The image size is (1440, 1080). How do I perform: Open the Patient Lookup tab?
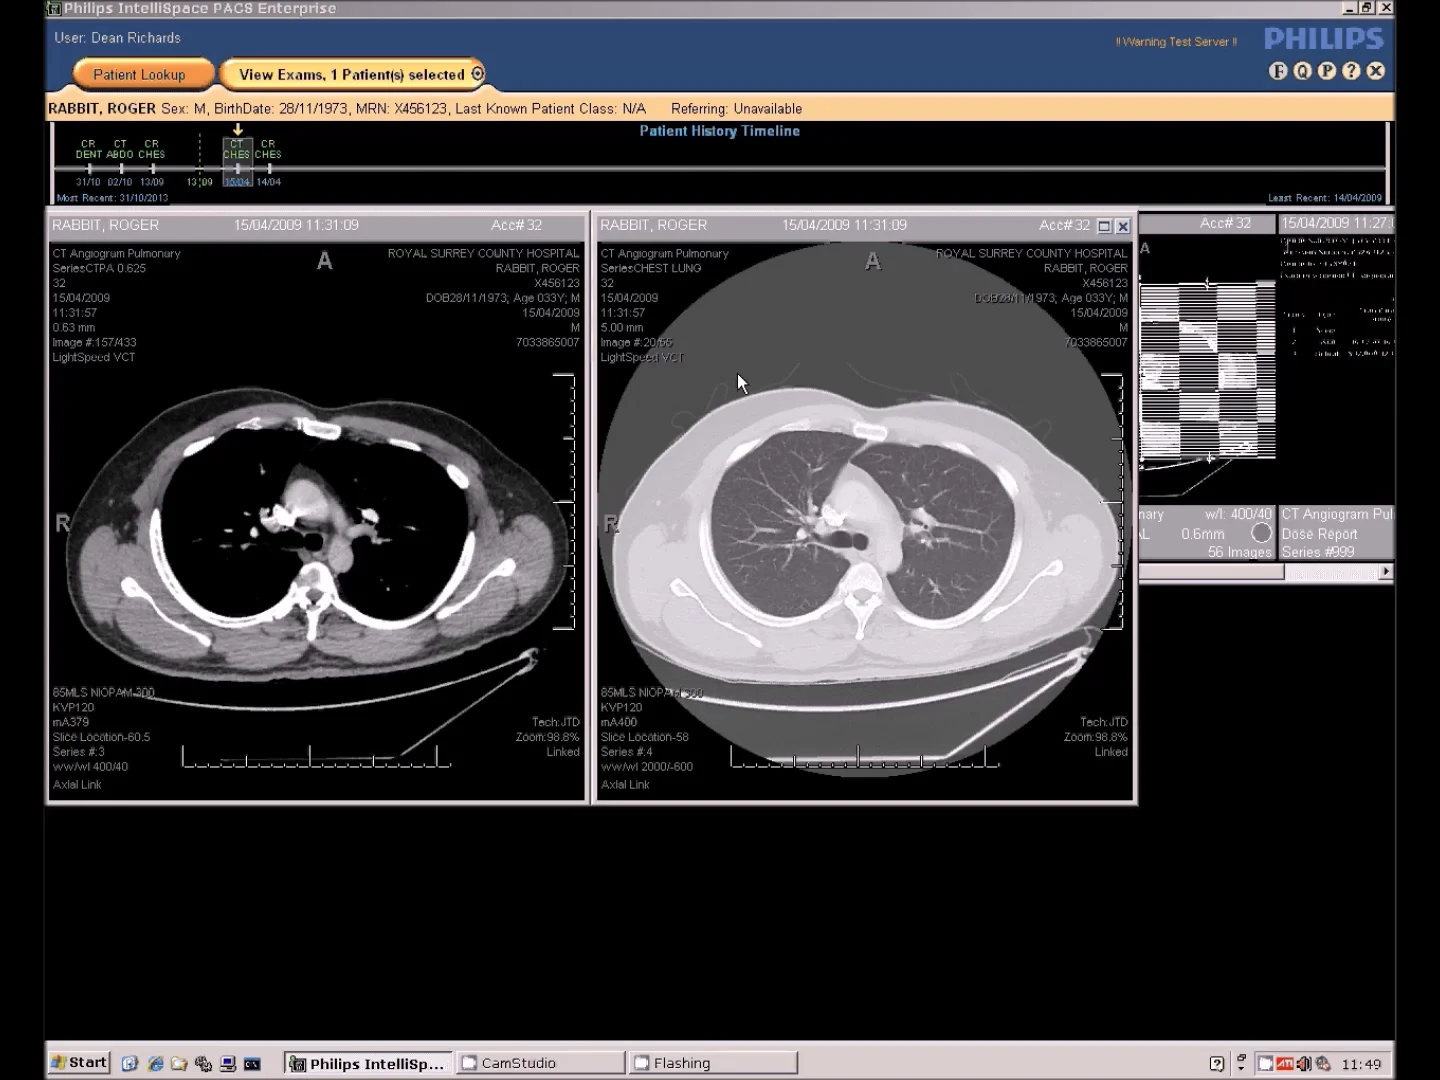click(140, 74)
